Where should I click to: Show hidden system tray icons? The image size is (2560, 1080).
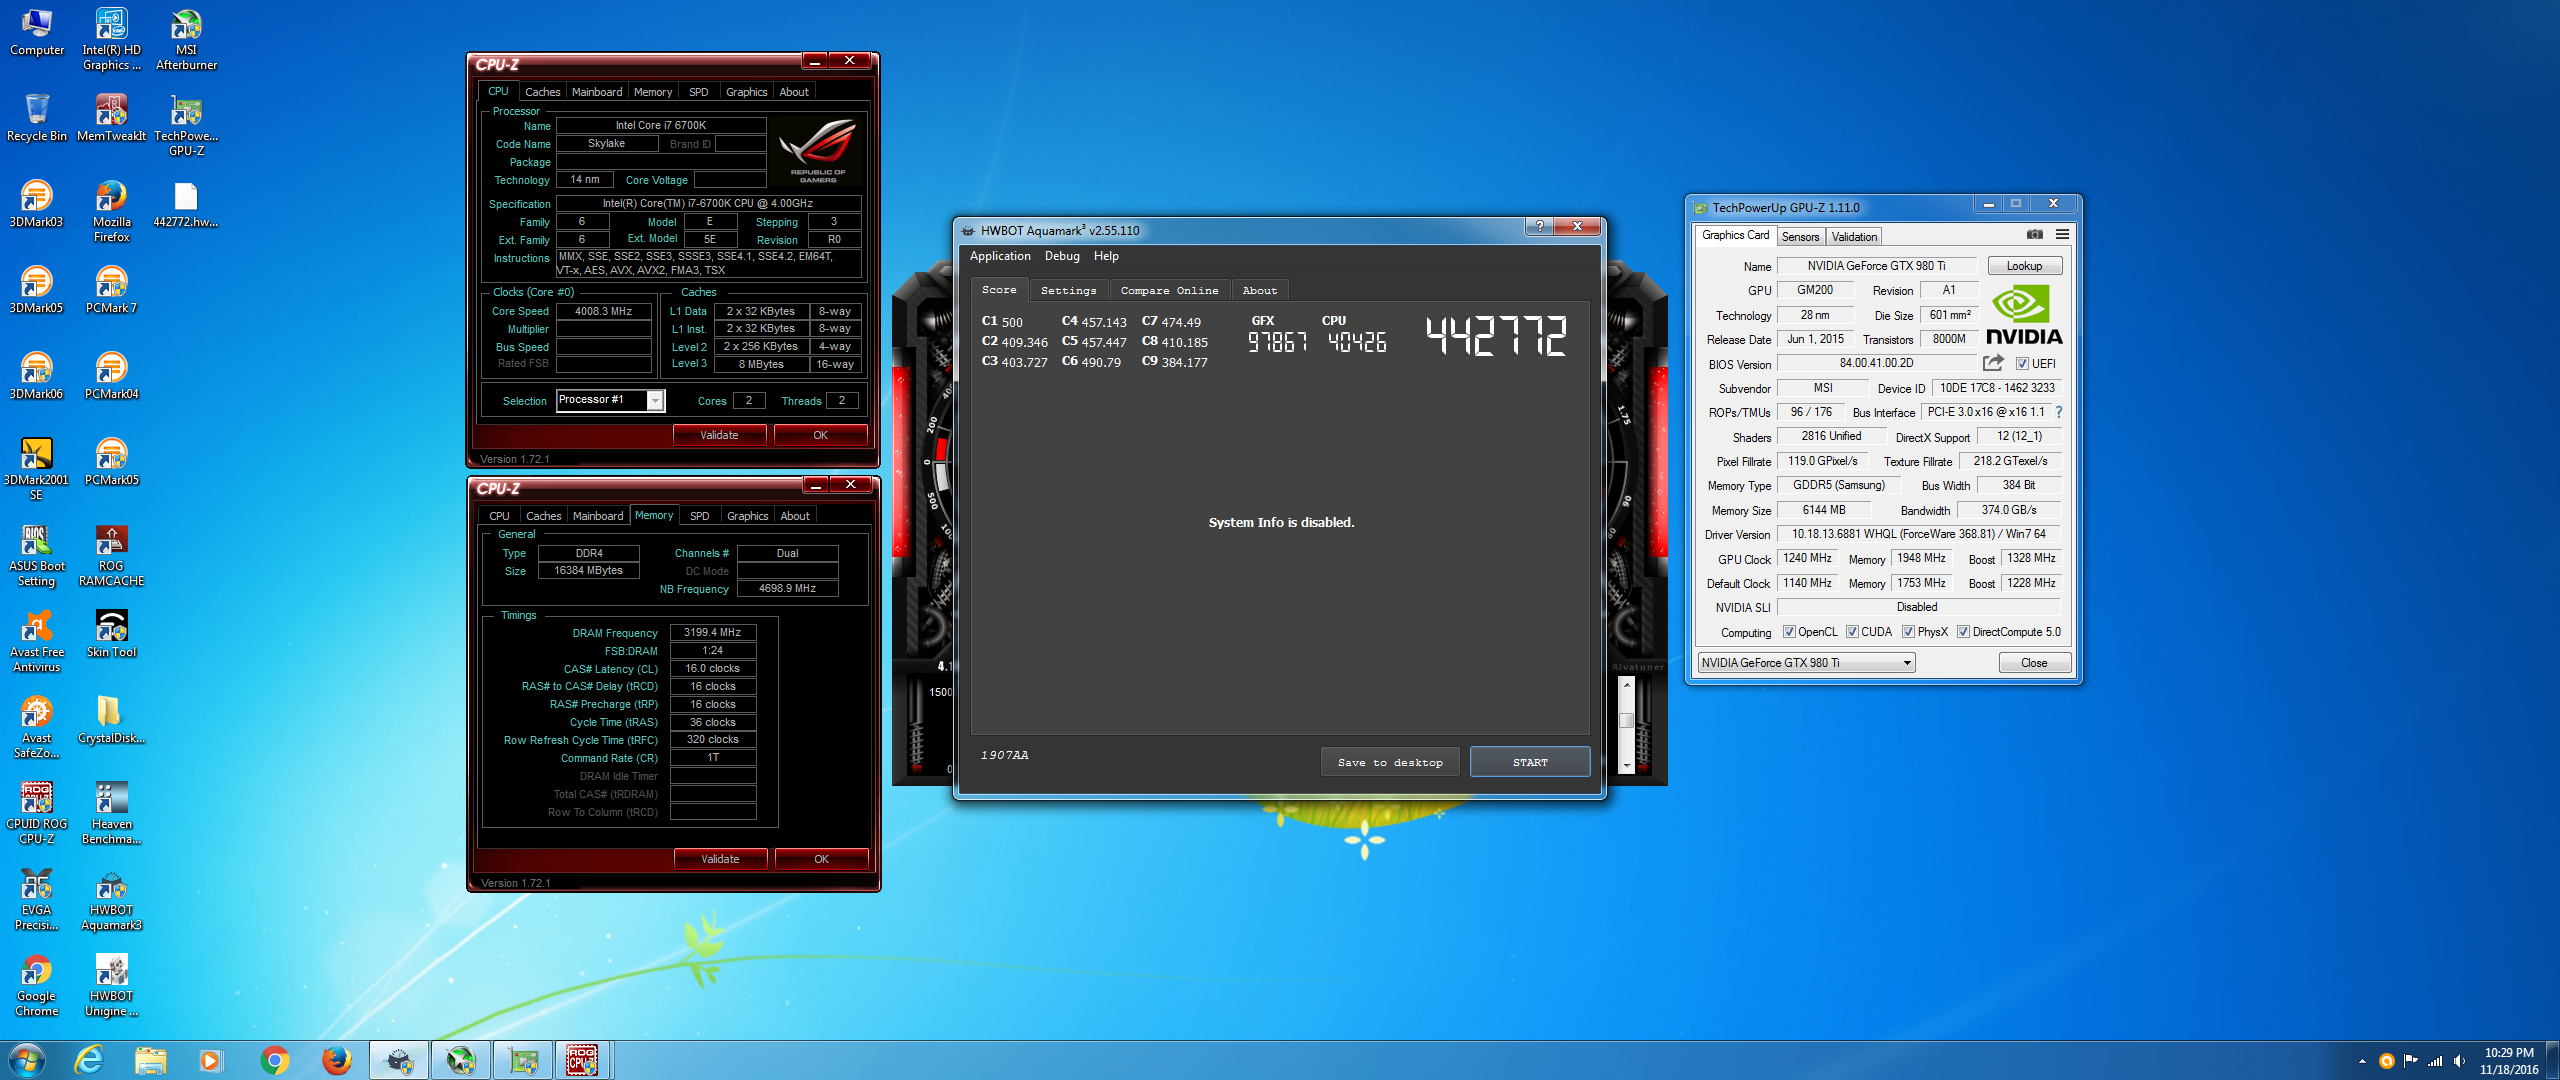[2362, 1061]
